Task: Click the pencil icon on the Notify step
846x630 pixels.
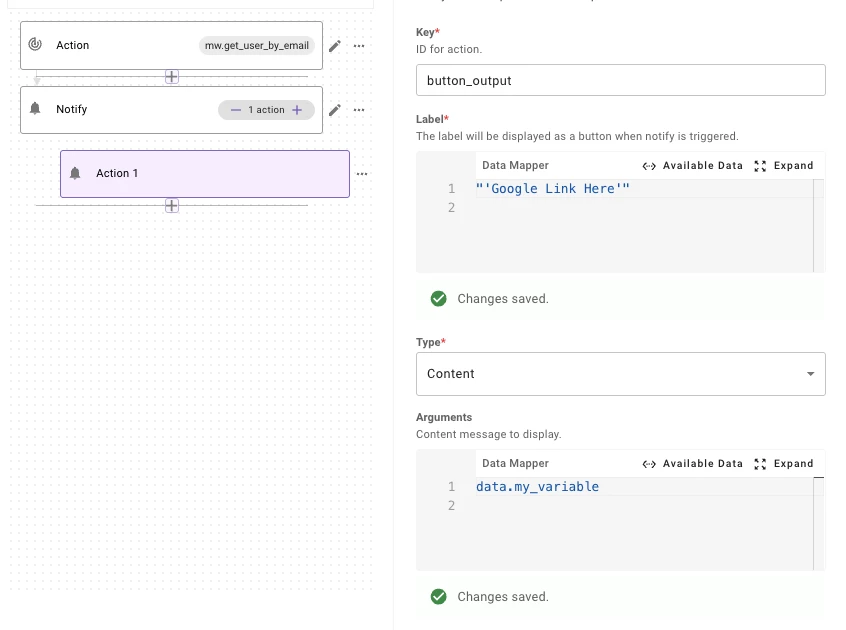Action: pos(335,110)
